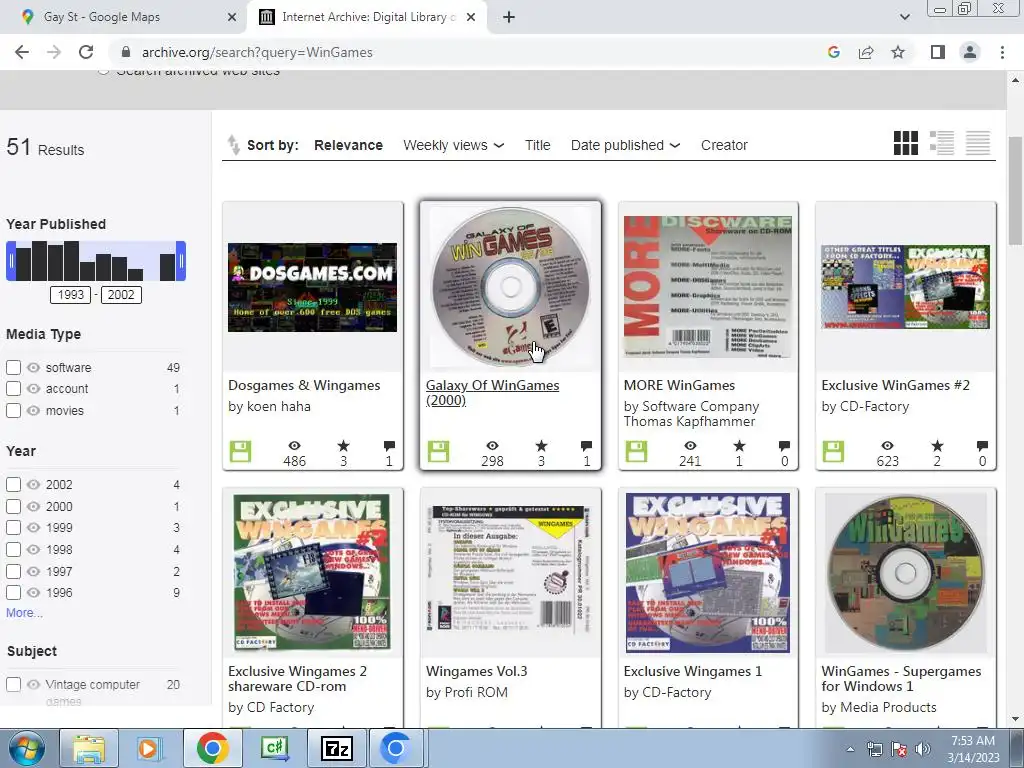Check the 2002 year filter

click(13, 485)
